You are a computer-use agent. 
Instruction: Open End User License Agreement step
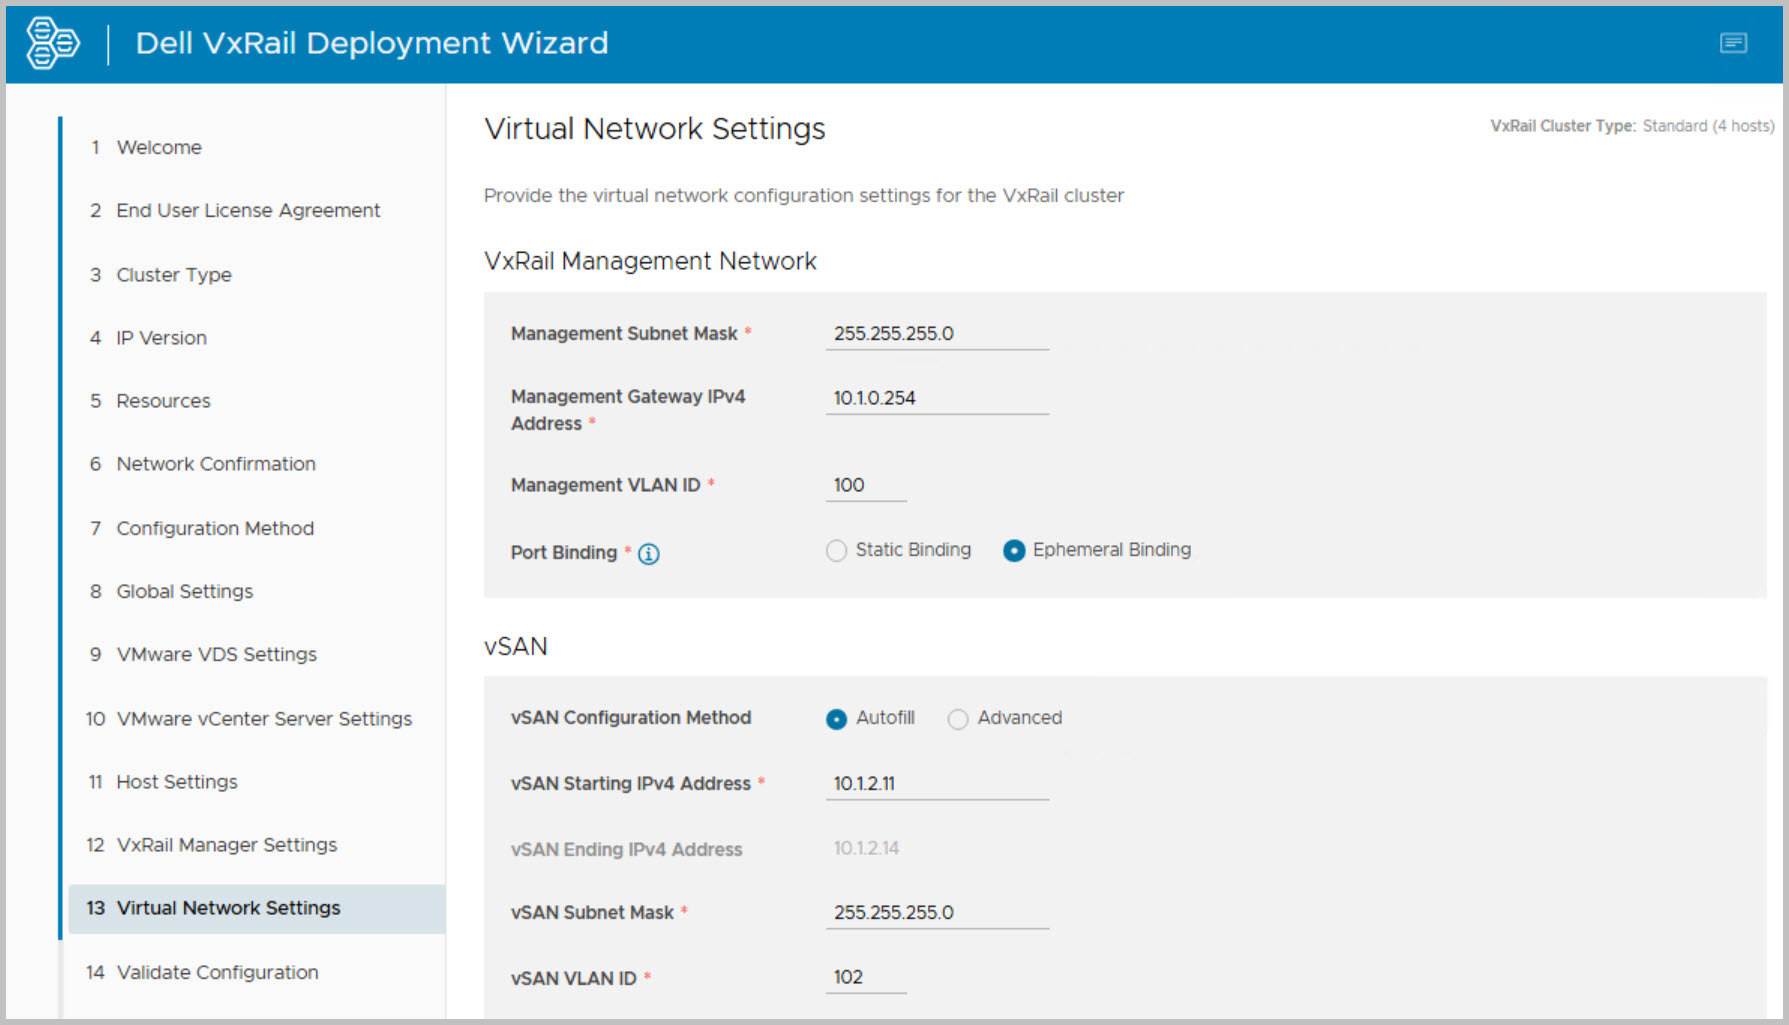pyautogui.click(x=248, y=210)
